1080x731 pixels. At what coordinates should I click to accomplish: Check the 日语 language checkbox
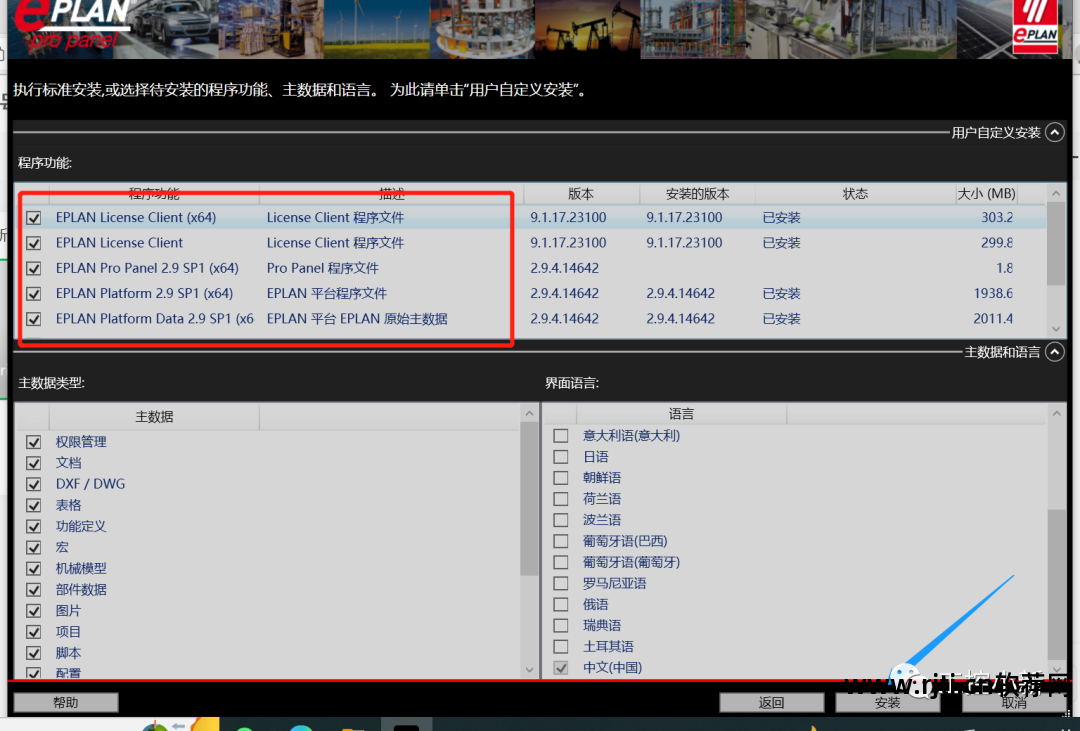pos(561,457)
